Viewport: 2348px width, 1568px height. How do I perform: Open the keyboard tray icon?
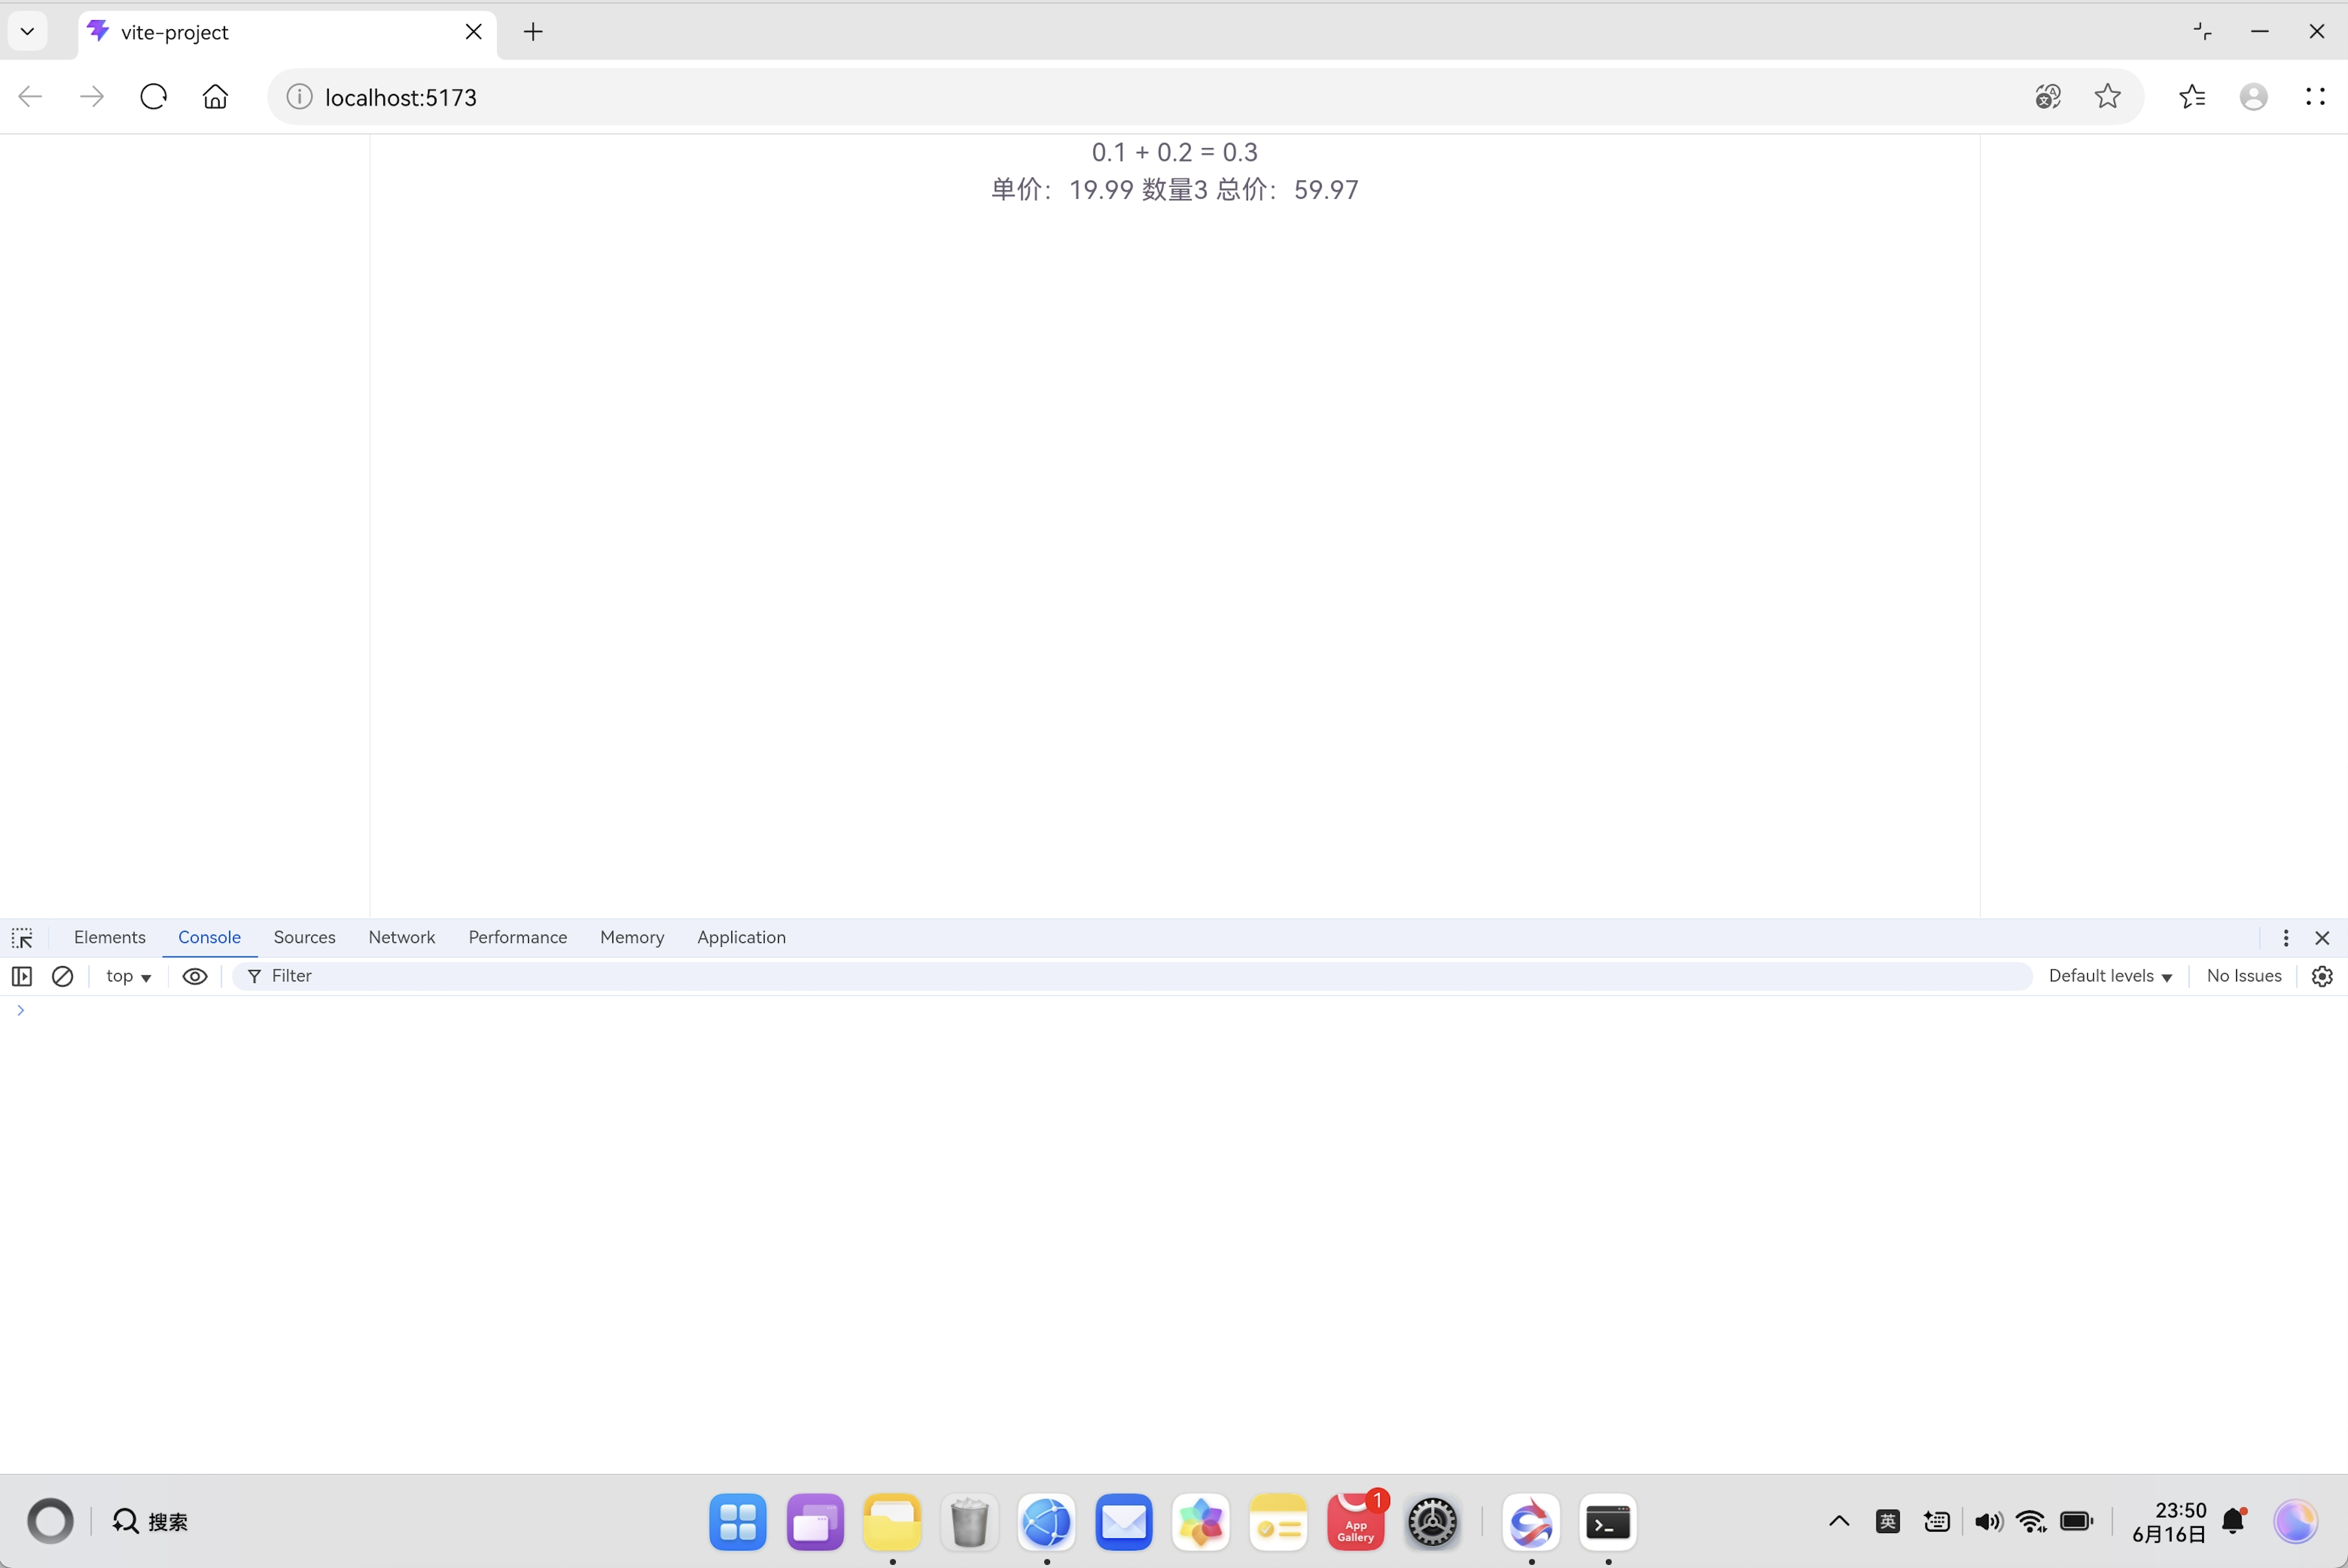[1937, 1521]
